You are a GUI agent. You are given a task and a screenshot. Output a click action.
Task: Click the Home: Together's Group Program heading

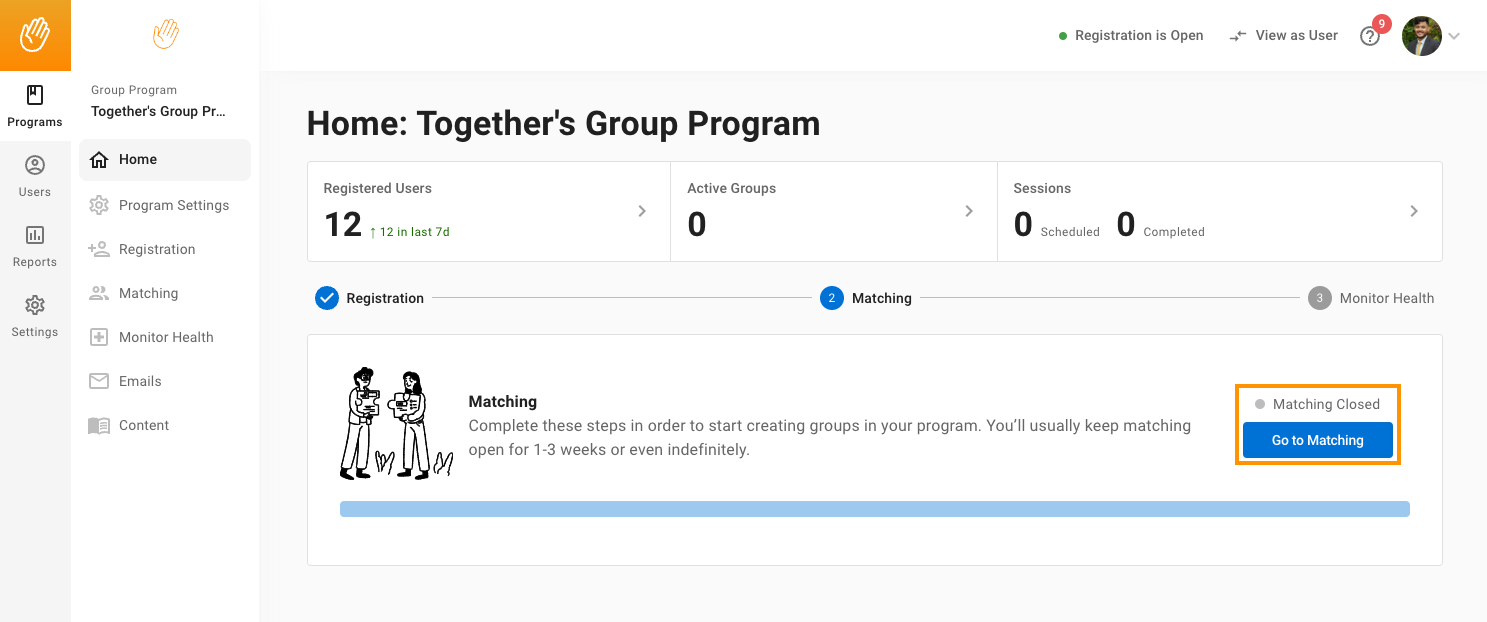[x=563, y=124]
